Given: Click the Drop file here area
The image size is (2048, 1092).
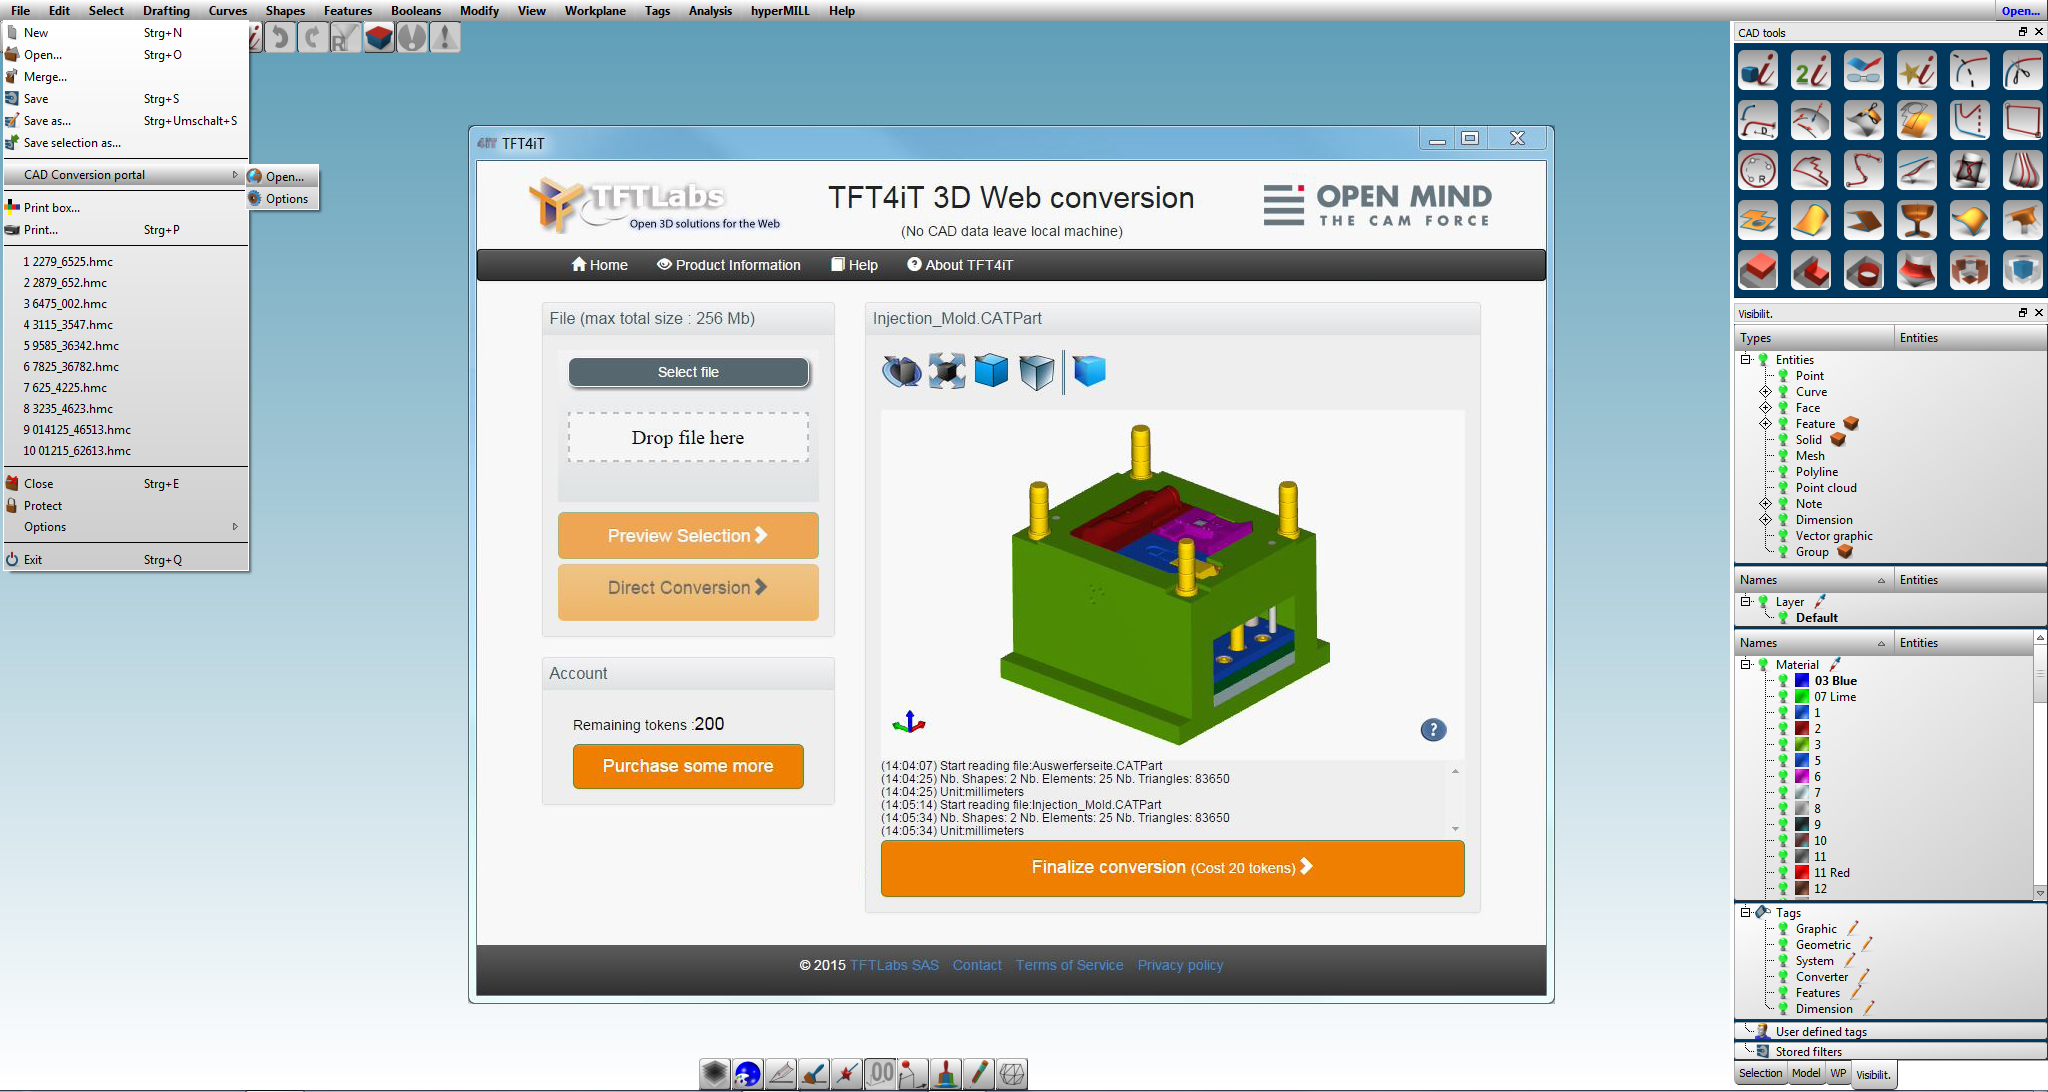Looking at the screenshot, I should pos(688,438).
